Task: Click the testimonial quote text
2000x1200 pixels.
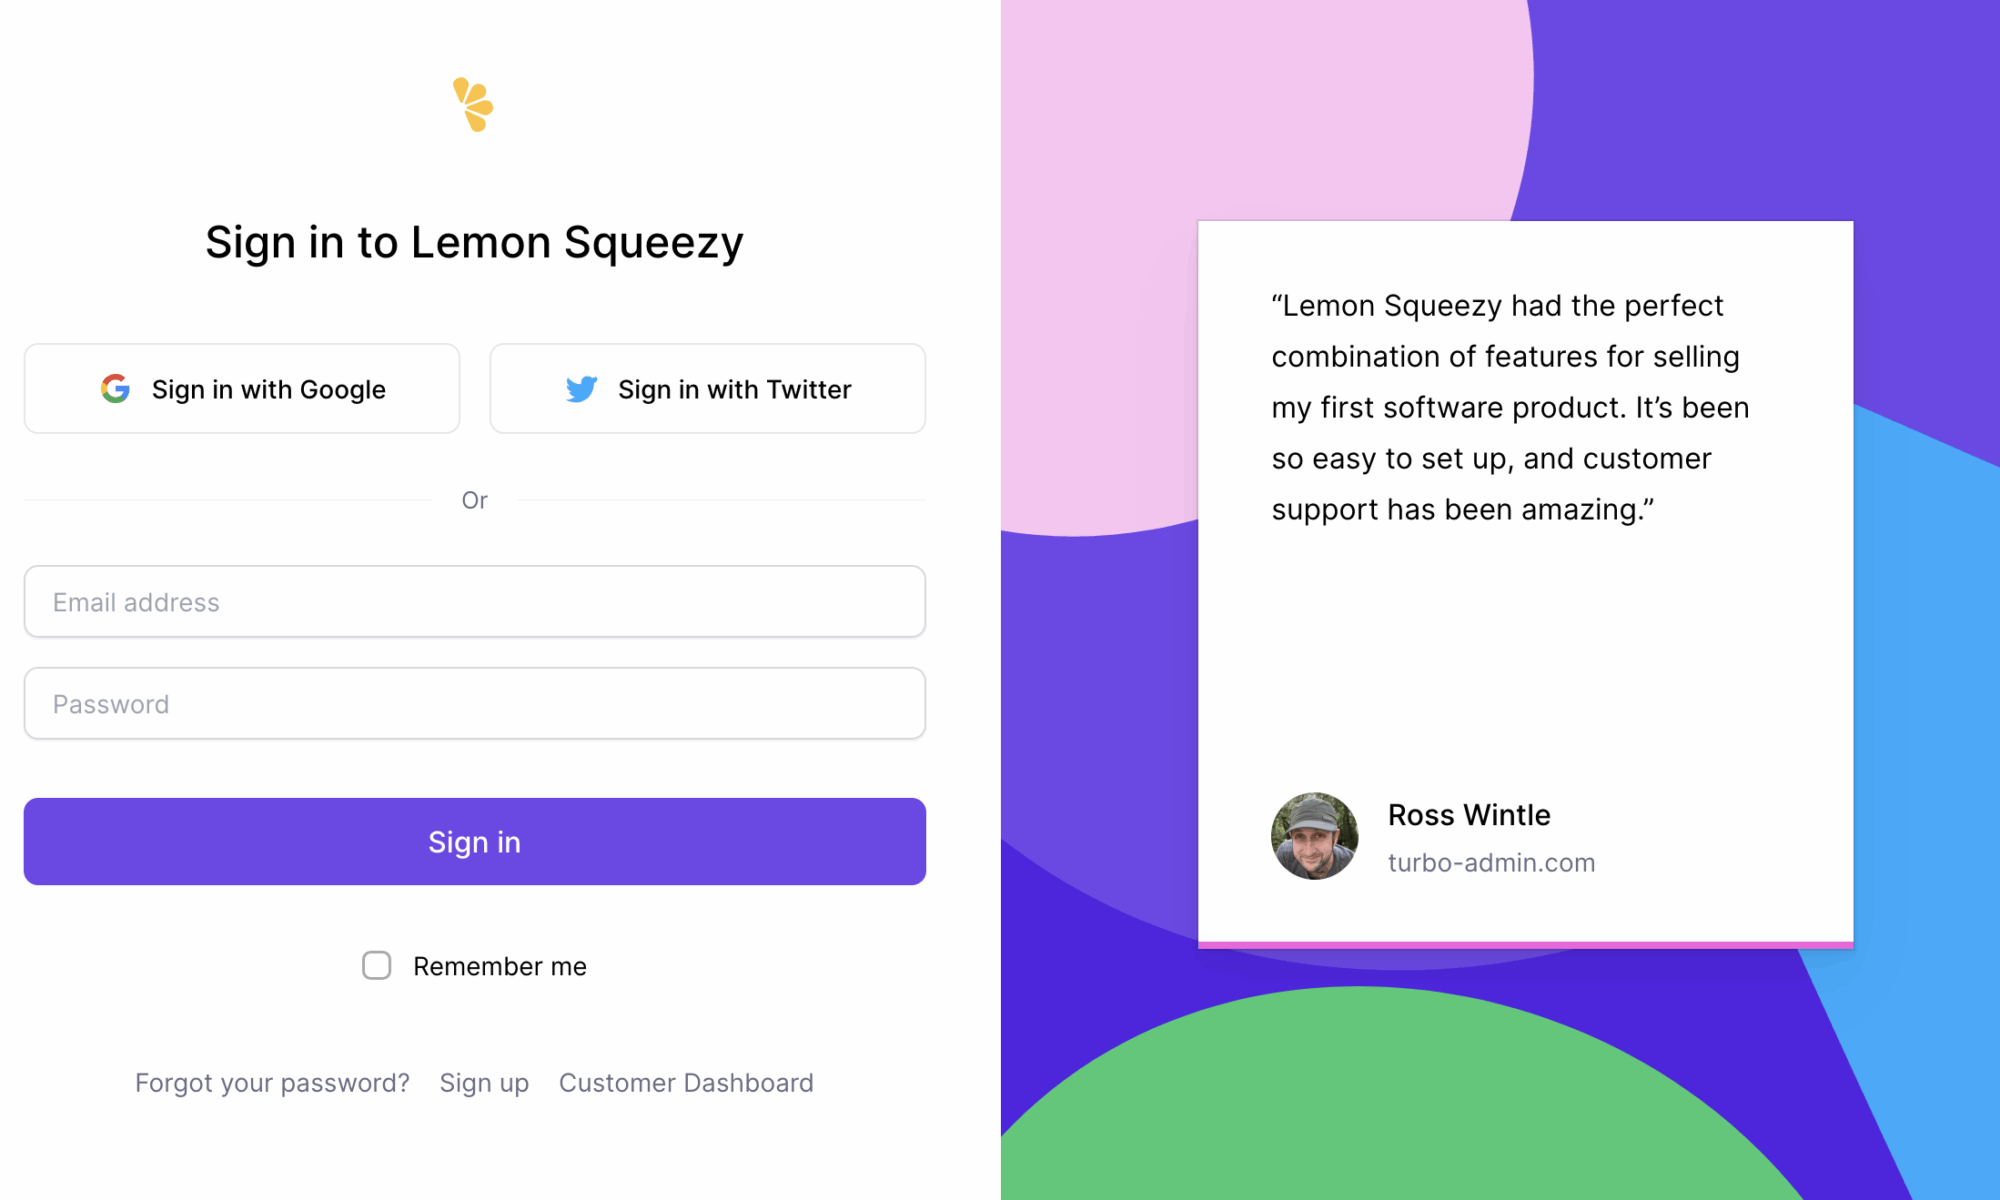Action: pos(1510,408)
